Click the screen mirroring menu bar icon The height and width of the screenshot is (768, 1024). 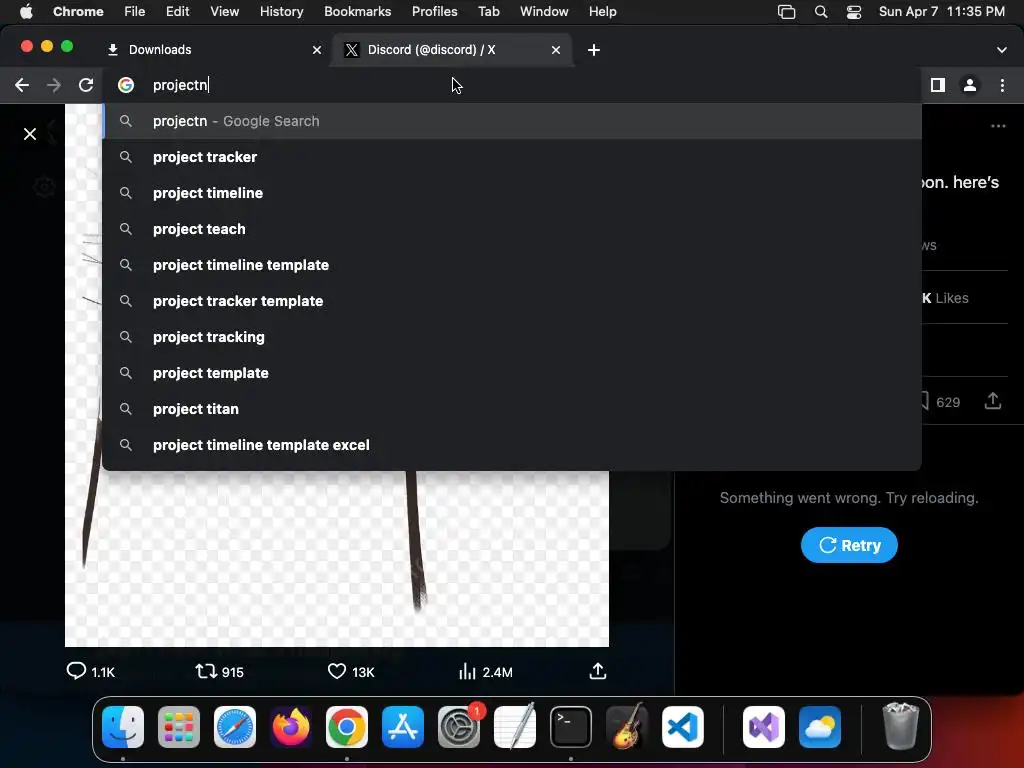tap(786, 11)
